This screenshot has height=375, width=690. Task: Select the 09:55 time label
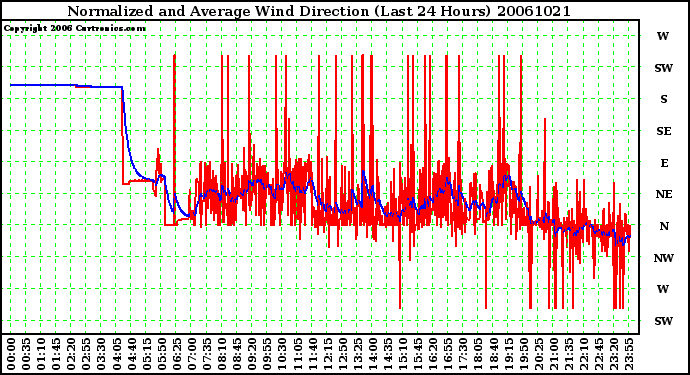click(267, 354)
